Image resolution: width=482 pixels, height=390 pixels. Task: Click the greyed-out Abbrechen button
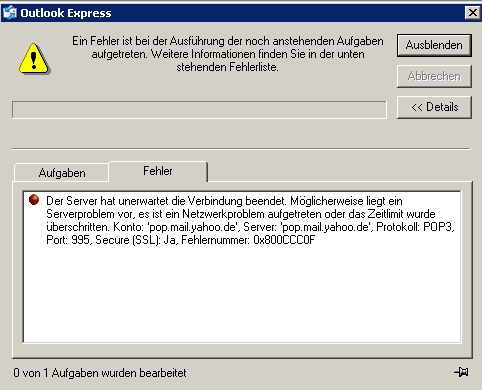(434, 76)
